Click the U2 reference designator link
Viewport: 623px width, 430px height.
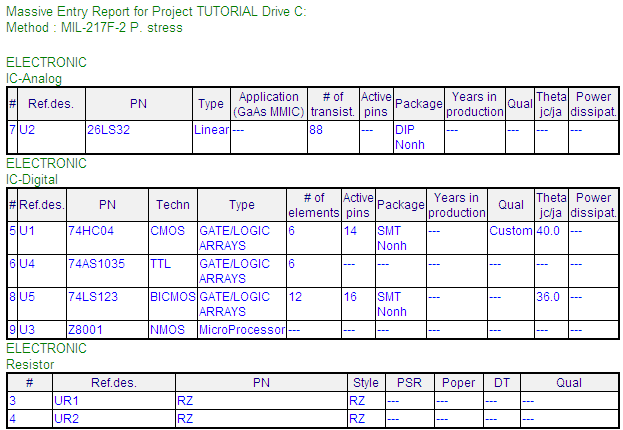coord(28,129)
